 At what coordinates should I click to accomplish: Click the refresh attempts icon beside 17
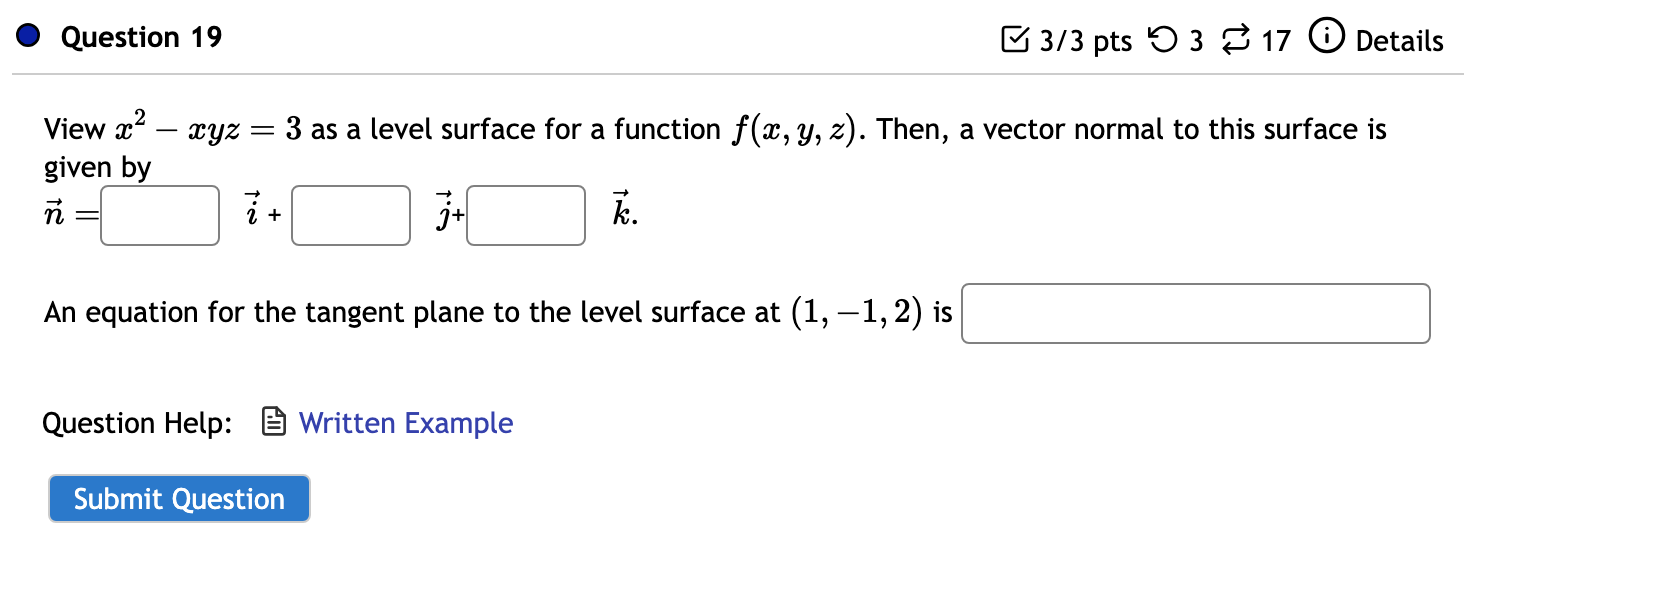[1237, 38]
